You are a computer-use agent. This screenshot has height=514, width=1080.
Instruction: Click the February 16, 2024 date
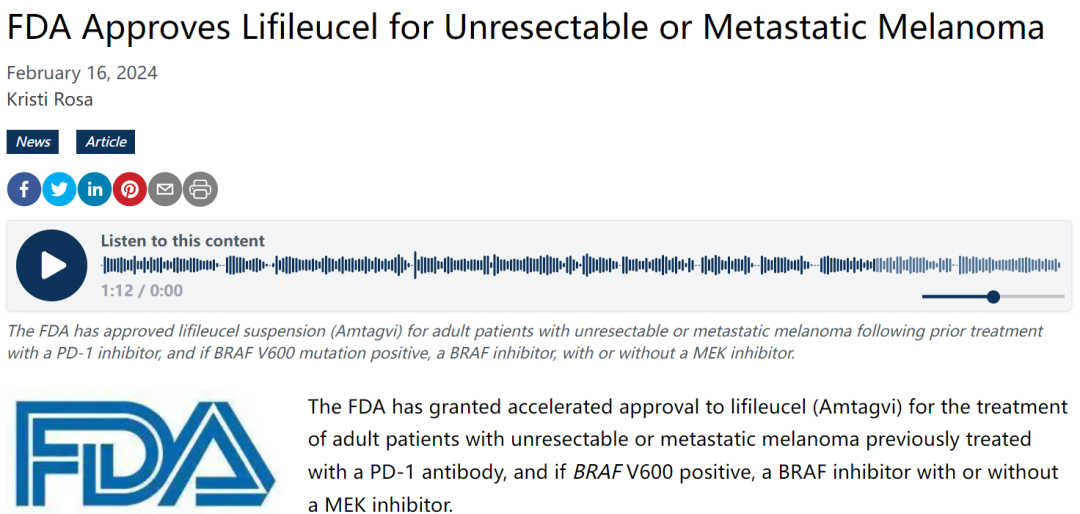pyautogui.click(x=82, y=73)
